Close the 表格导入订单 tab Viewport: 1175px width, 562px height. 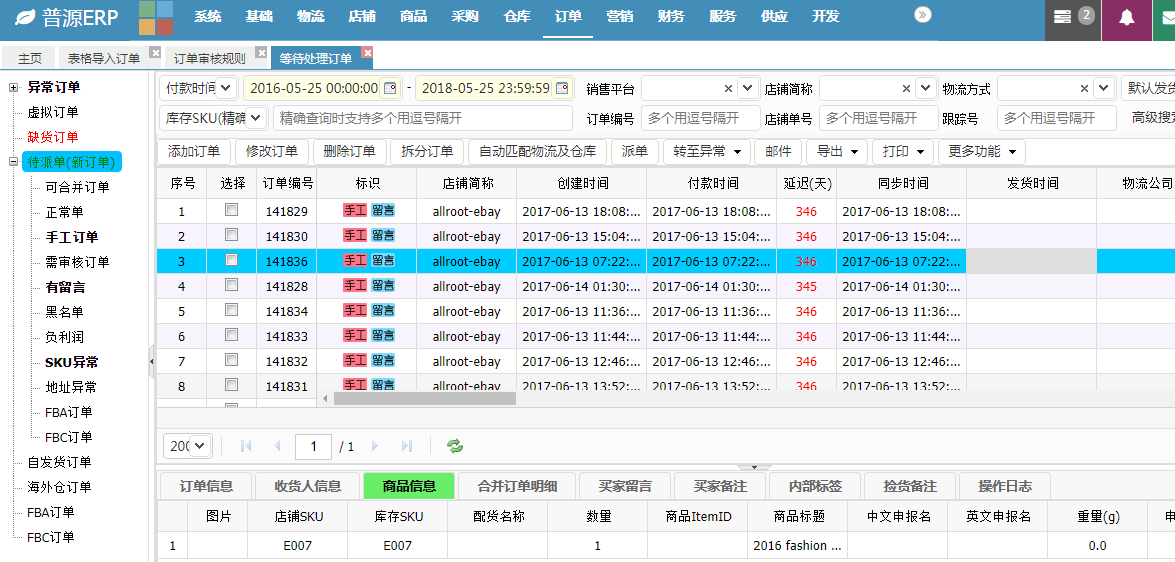[x=154, y=52]
